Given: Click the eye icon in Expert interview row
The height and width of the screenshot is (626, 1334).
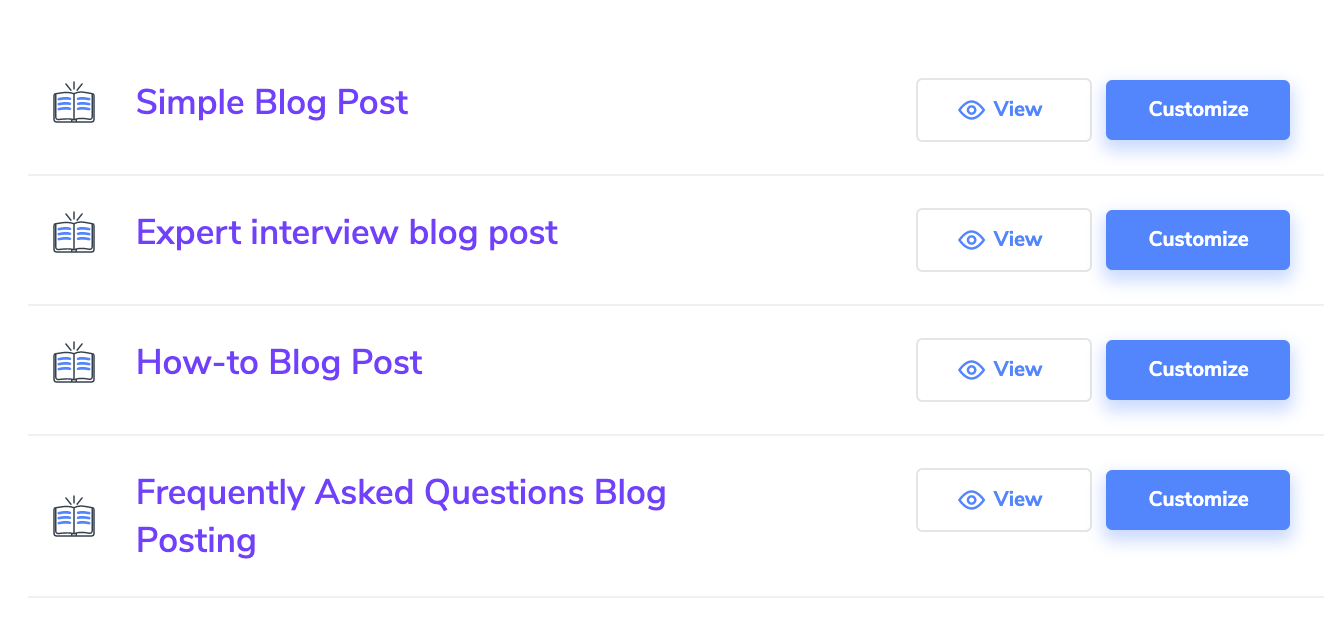Looking at the screenshot, I should point(971,240).
